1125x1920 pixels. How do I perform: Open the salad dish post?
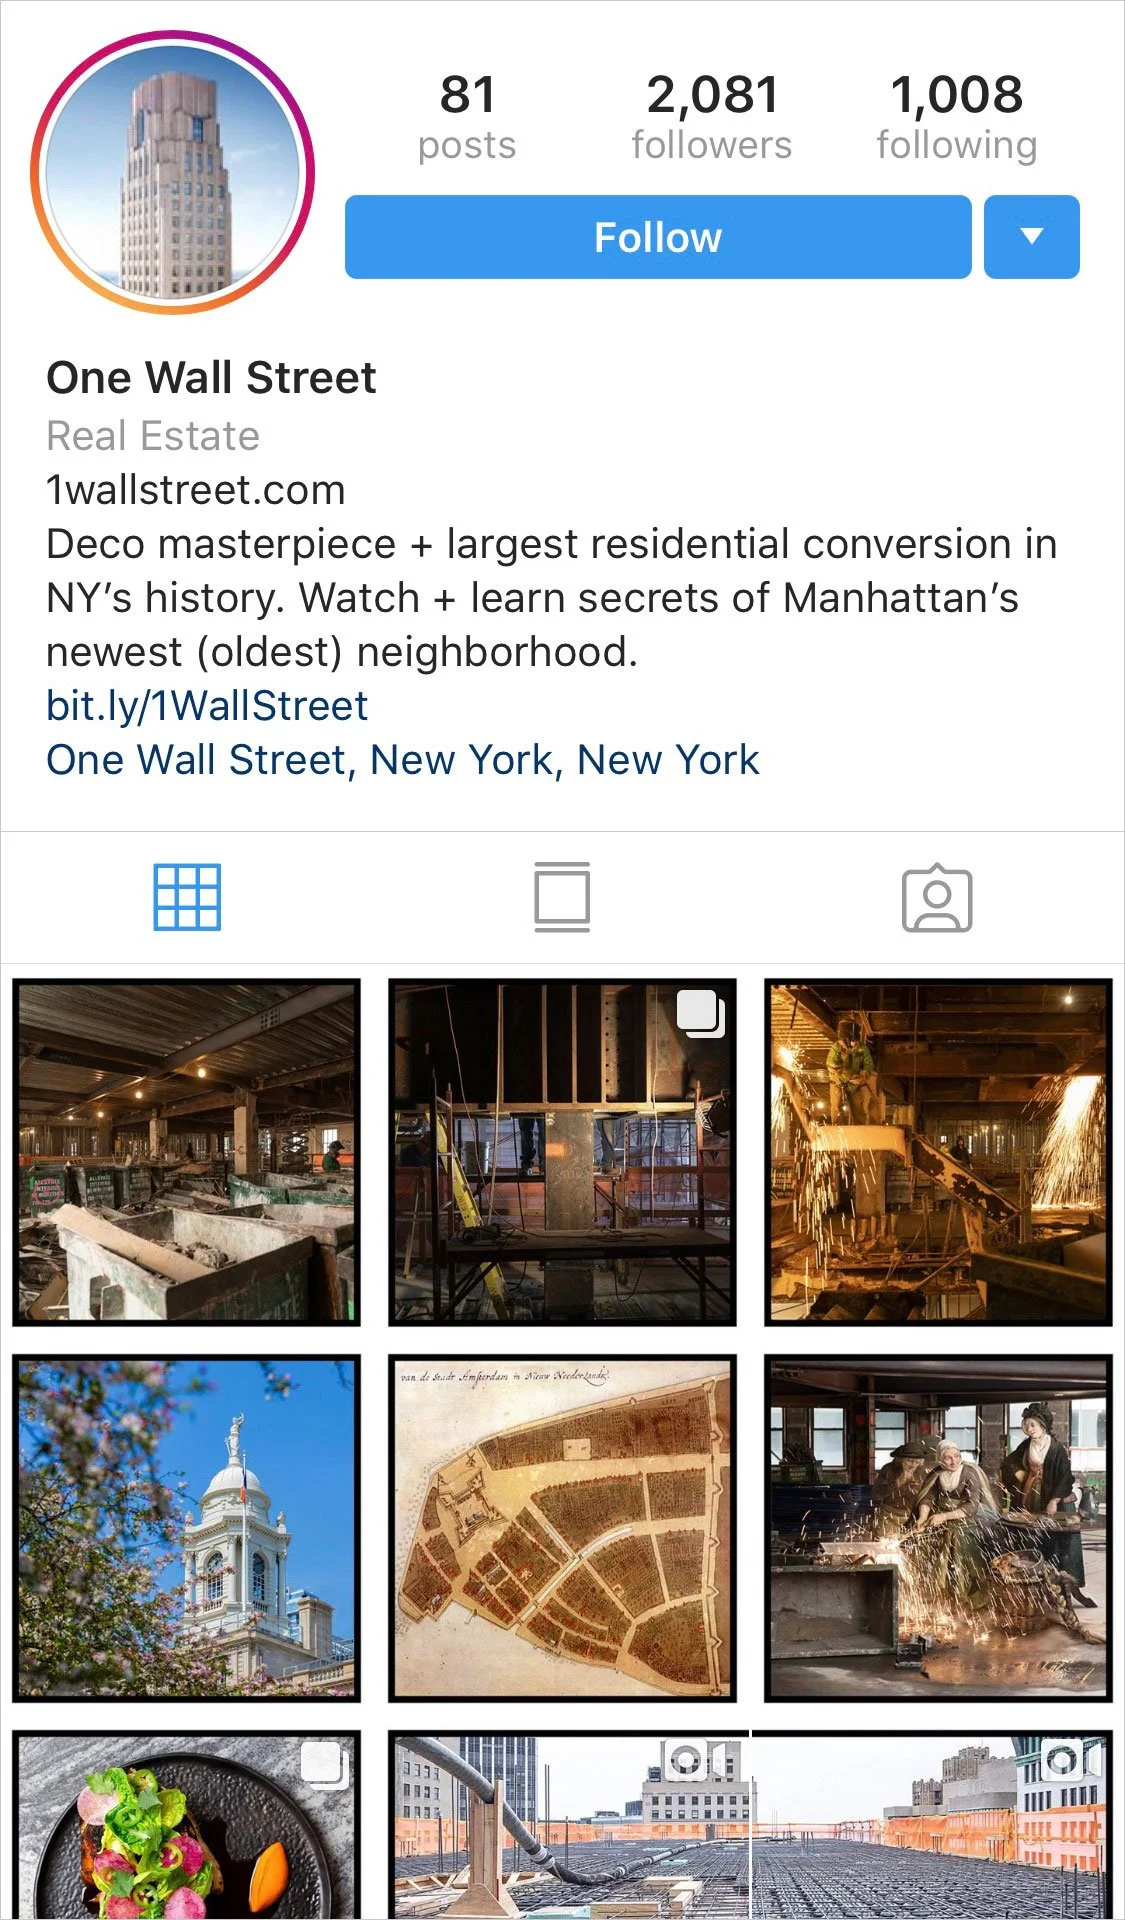[187, 1825]
